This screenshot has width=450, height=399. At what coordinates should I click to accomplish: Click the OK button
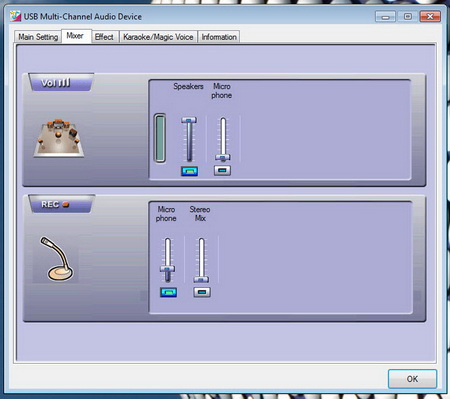coord(412,379)
